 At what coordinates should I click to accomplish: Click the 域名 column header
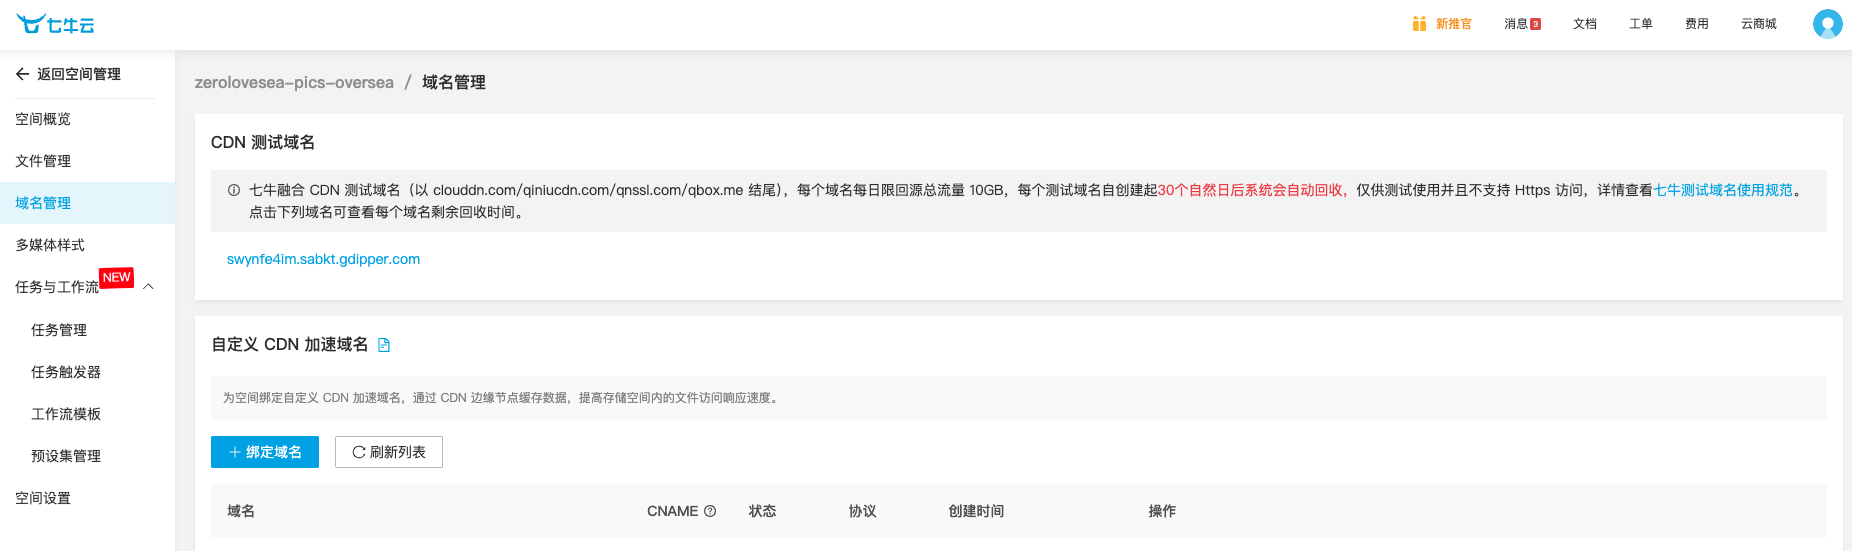click(241, 511)
